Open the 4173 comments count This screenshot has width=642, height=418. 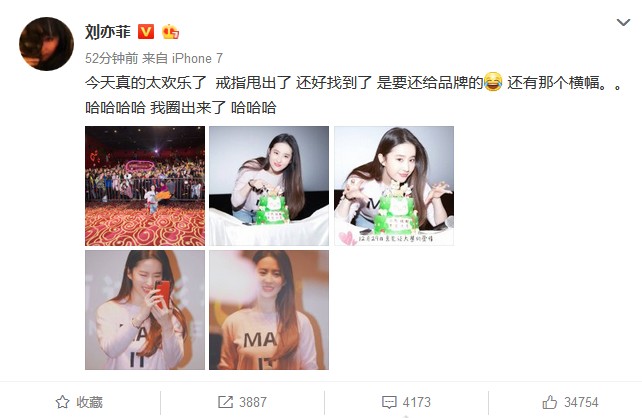tap(417, 402)
